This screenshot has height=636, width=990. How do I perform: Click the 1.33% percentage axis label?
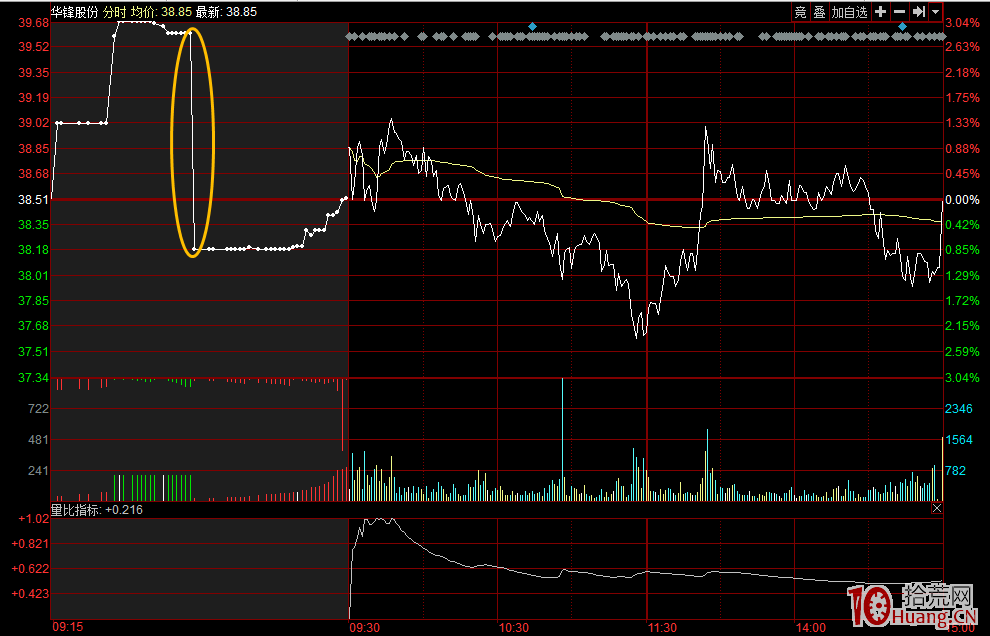(x=962, y=123)
